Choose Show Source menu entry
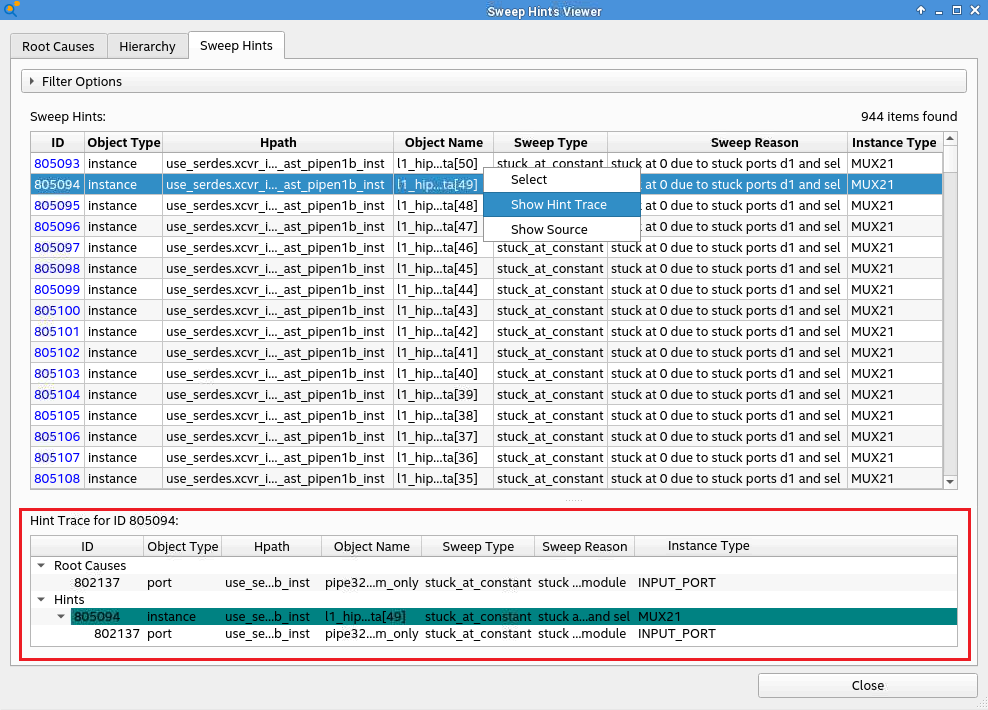The image size is (988, 710). point(549,229)
